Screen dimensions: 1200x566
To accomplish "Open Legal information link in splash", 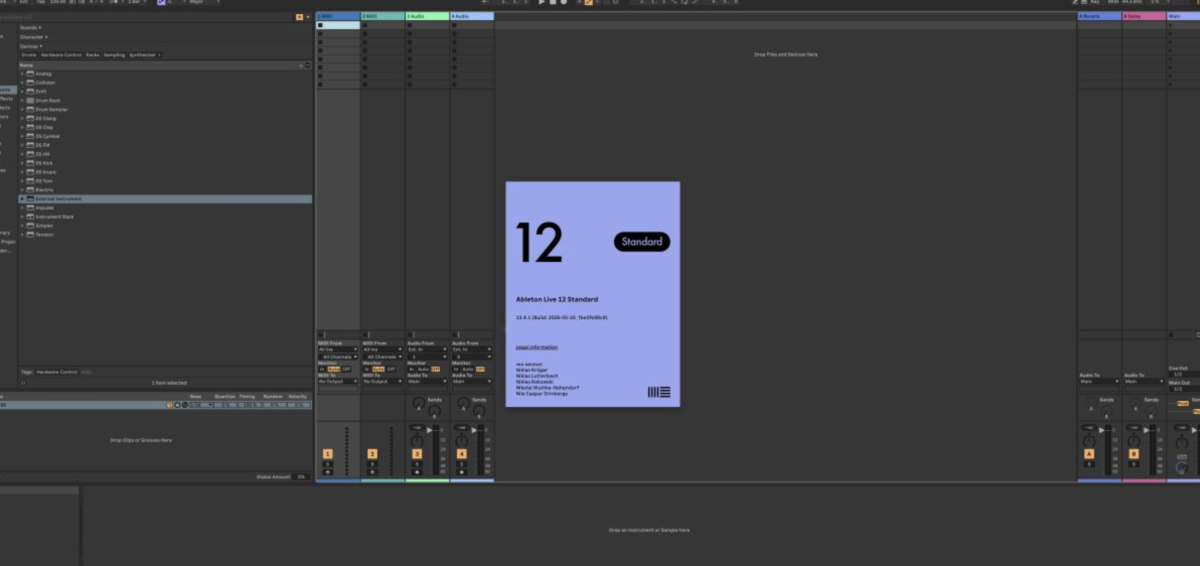I will coord(537,347).
